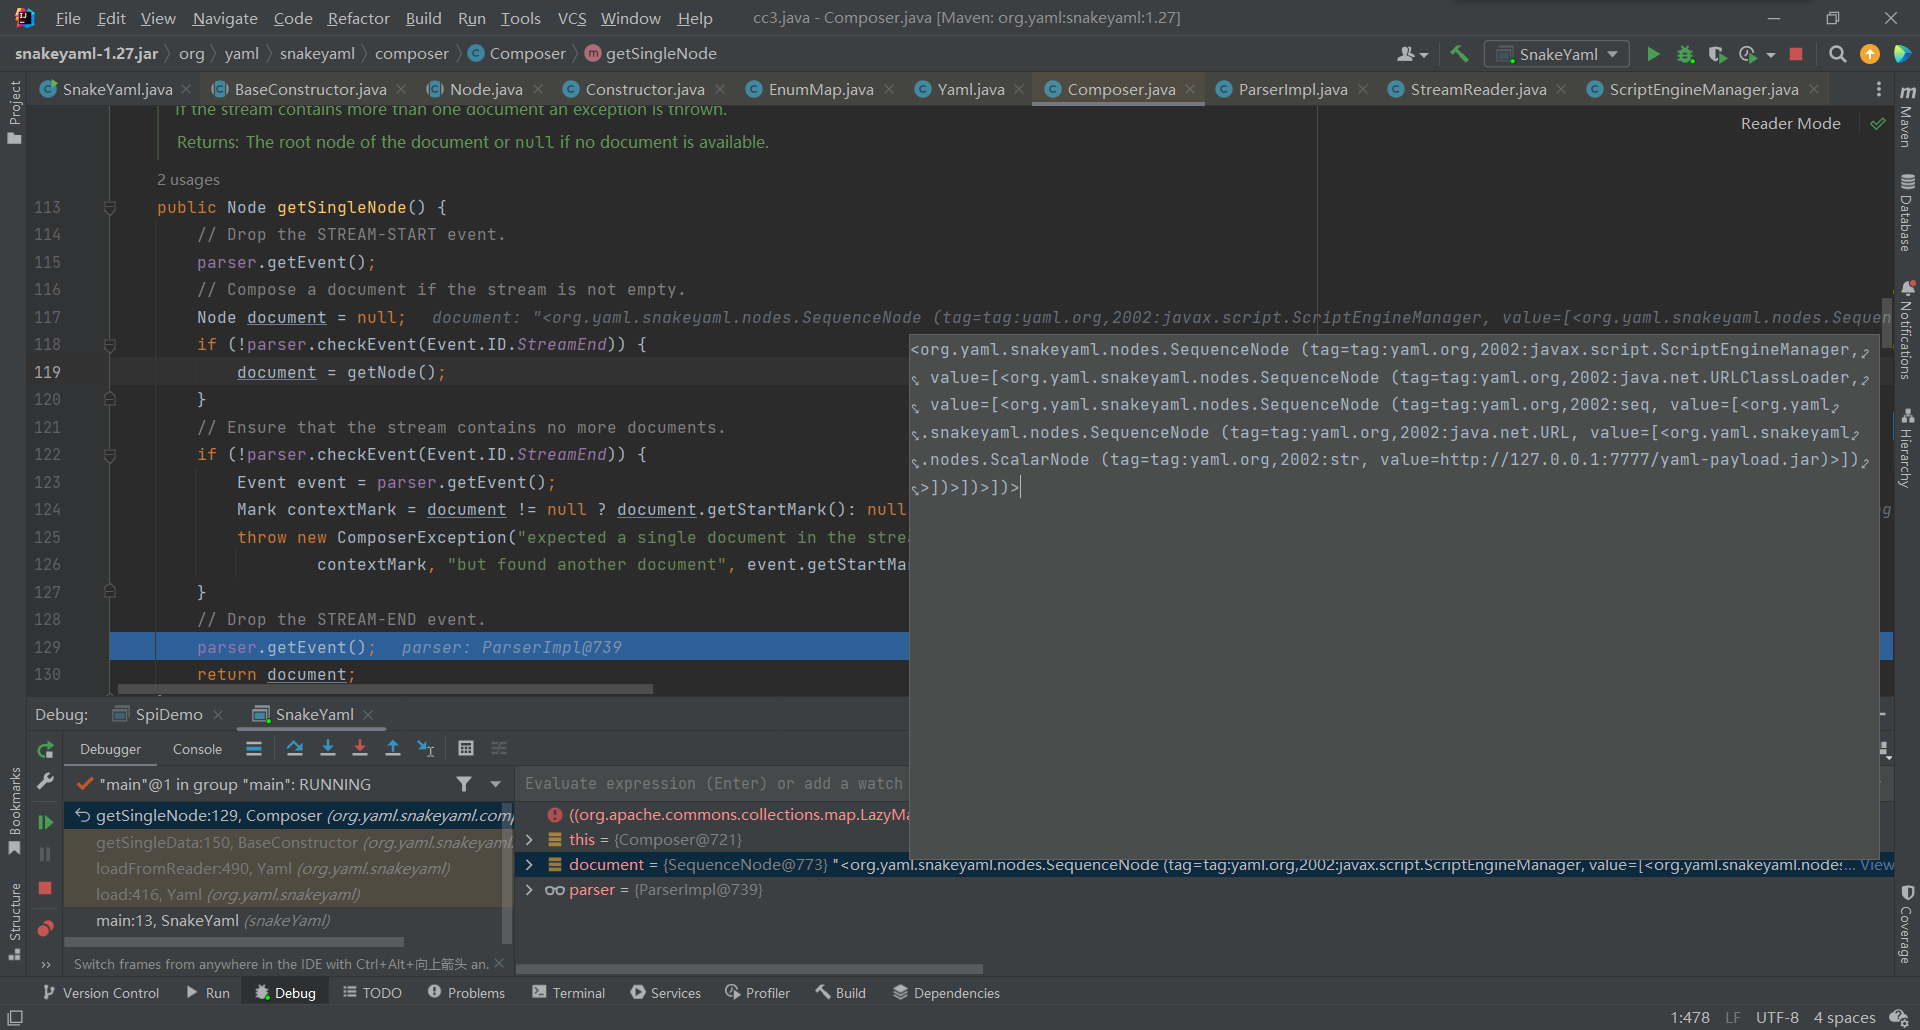Switch to ParserImpl.java editor tab
This screenshot has height=1030, width=1920.
1292,89
